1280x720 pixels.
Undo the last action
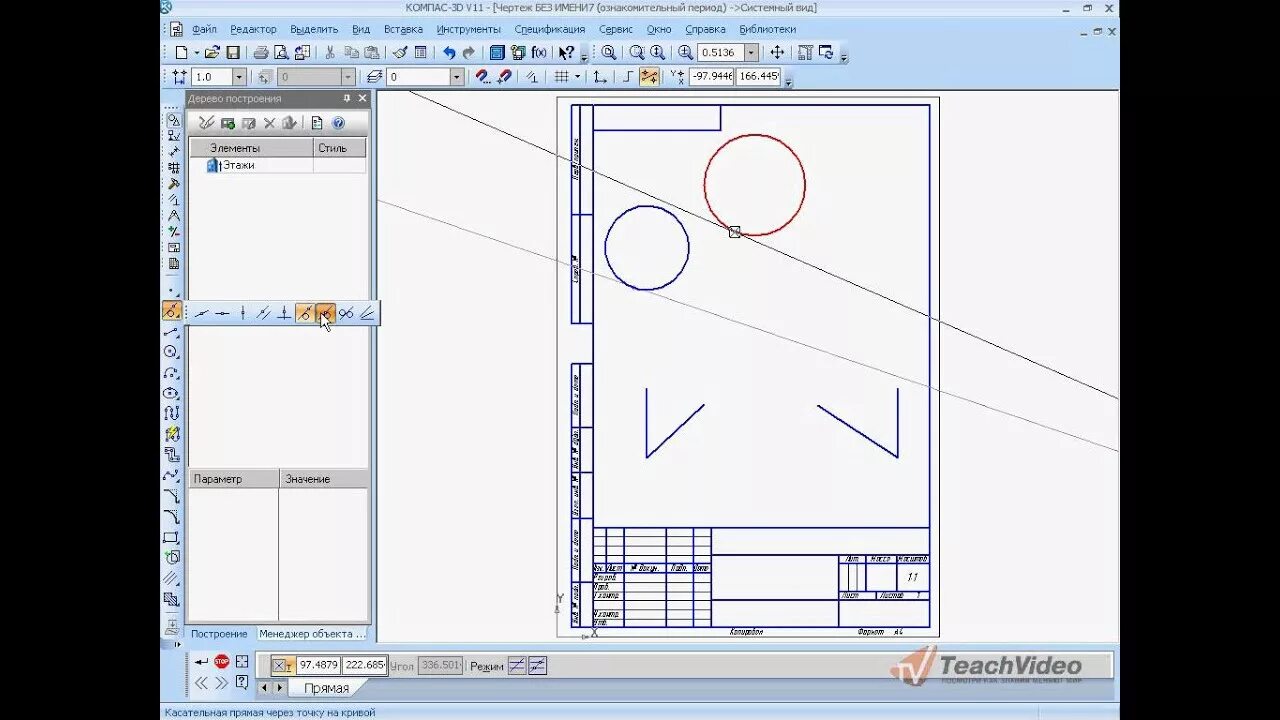(449, 52)
